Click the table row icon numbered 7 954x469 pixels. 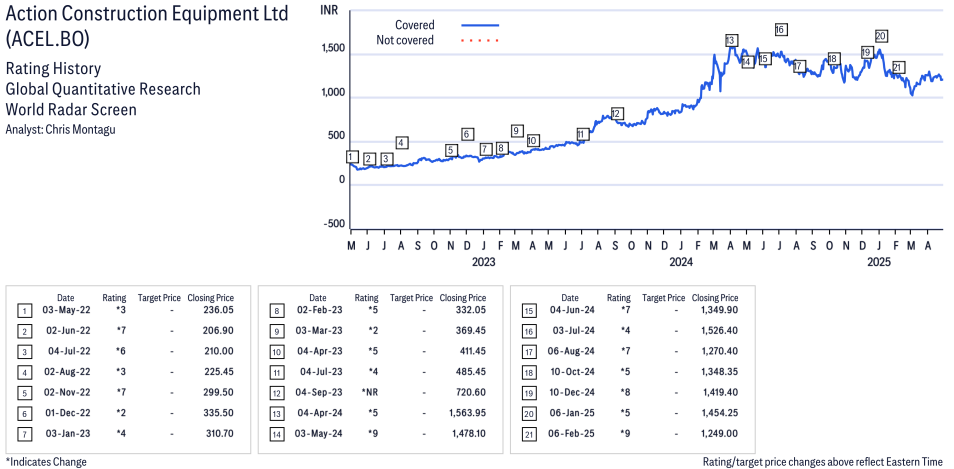[x=23, y=435]
